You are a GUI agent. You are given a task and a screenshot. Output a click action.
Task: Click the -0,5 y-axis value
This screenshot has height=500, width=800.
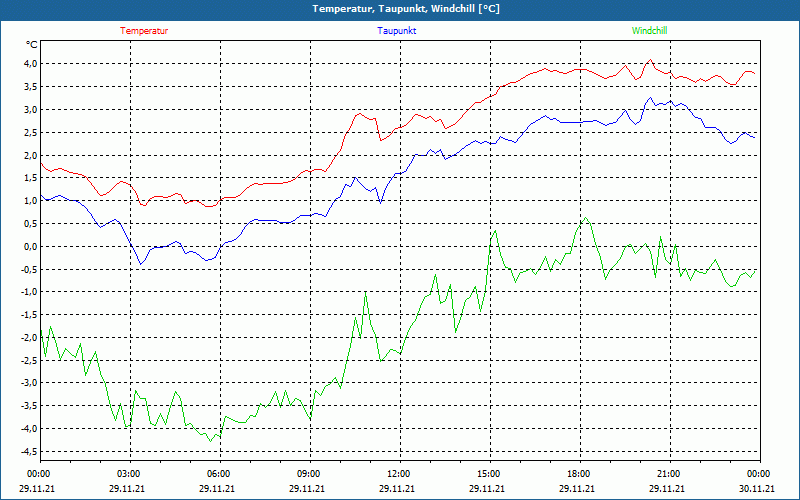(x=29, y=269)
